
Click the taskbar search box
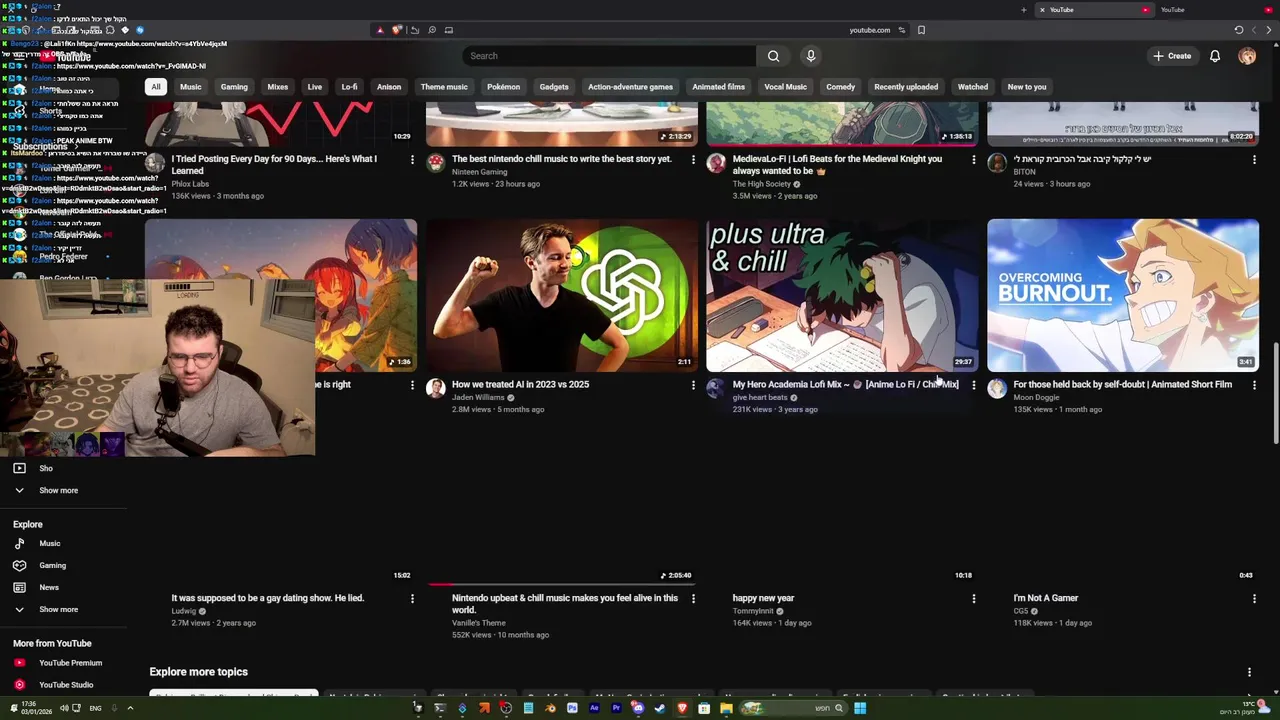[x=794, y=708]
